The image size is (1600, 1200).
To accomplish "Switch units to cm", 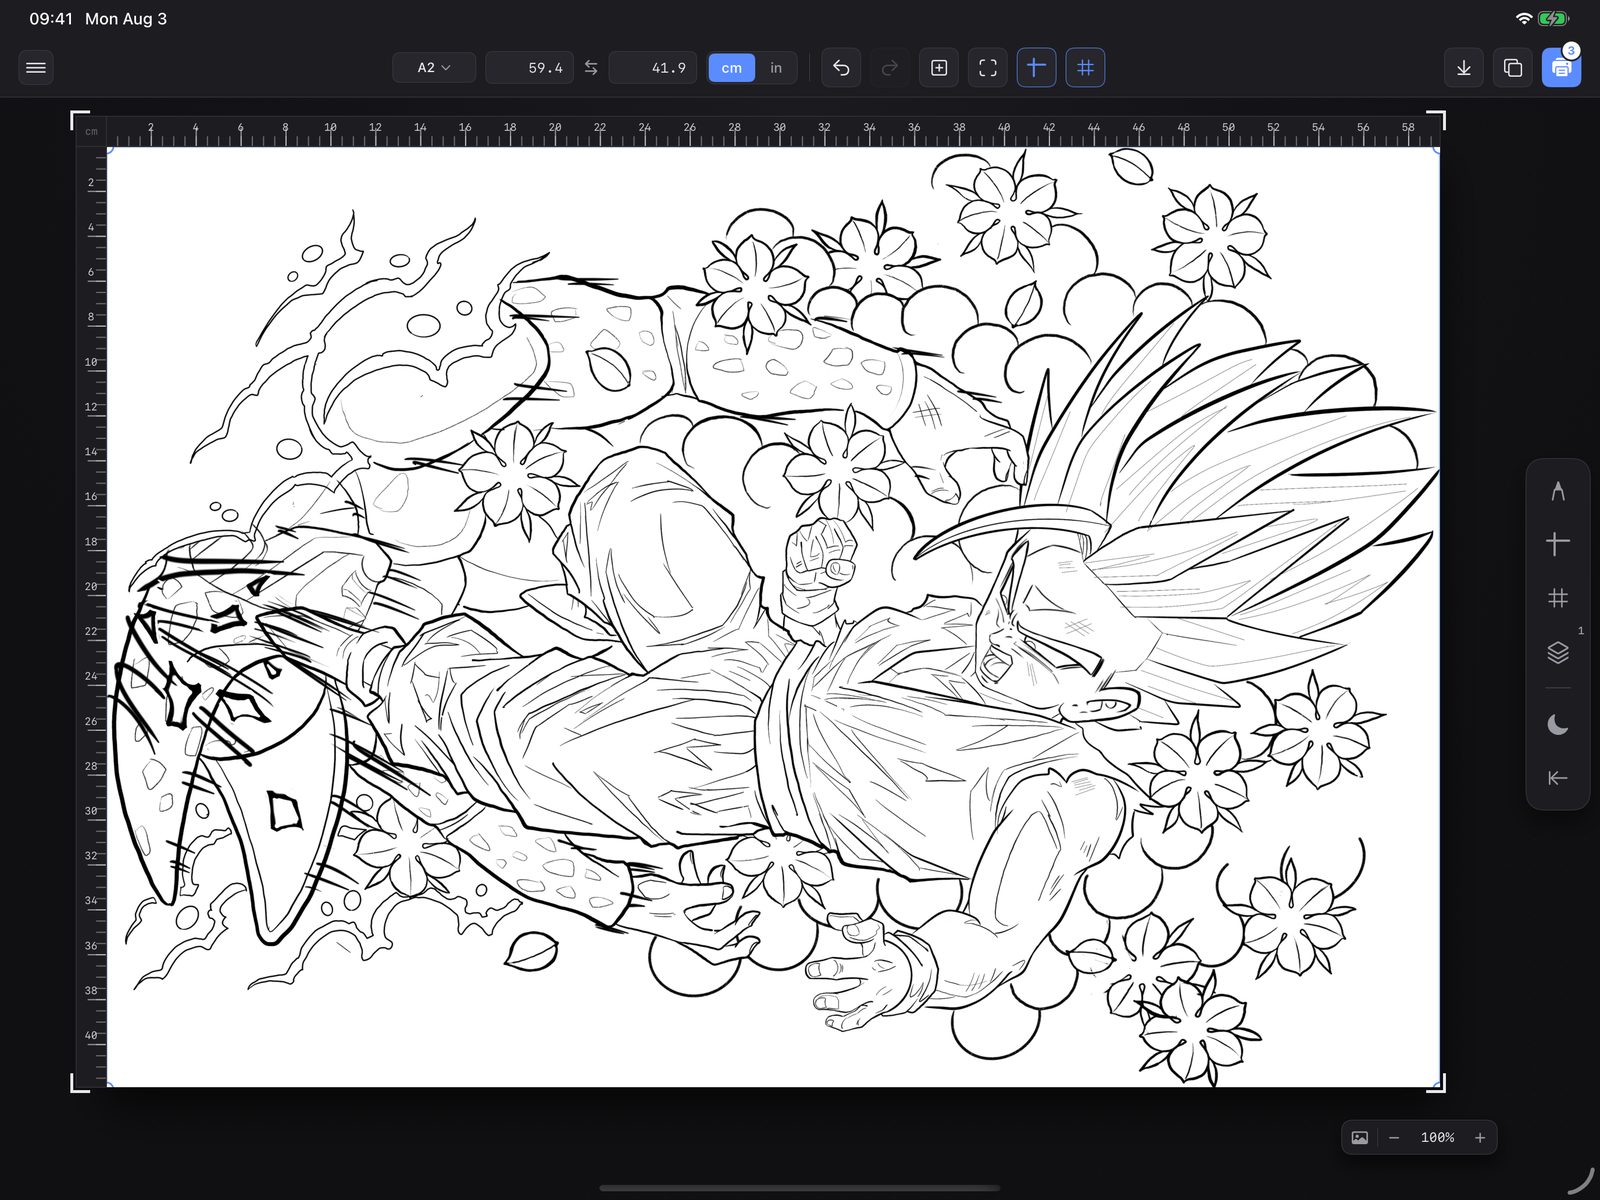I will pyautogui.click(x=732, y=68).
